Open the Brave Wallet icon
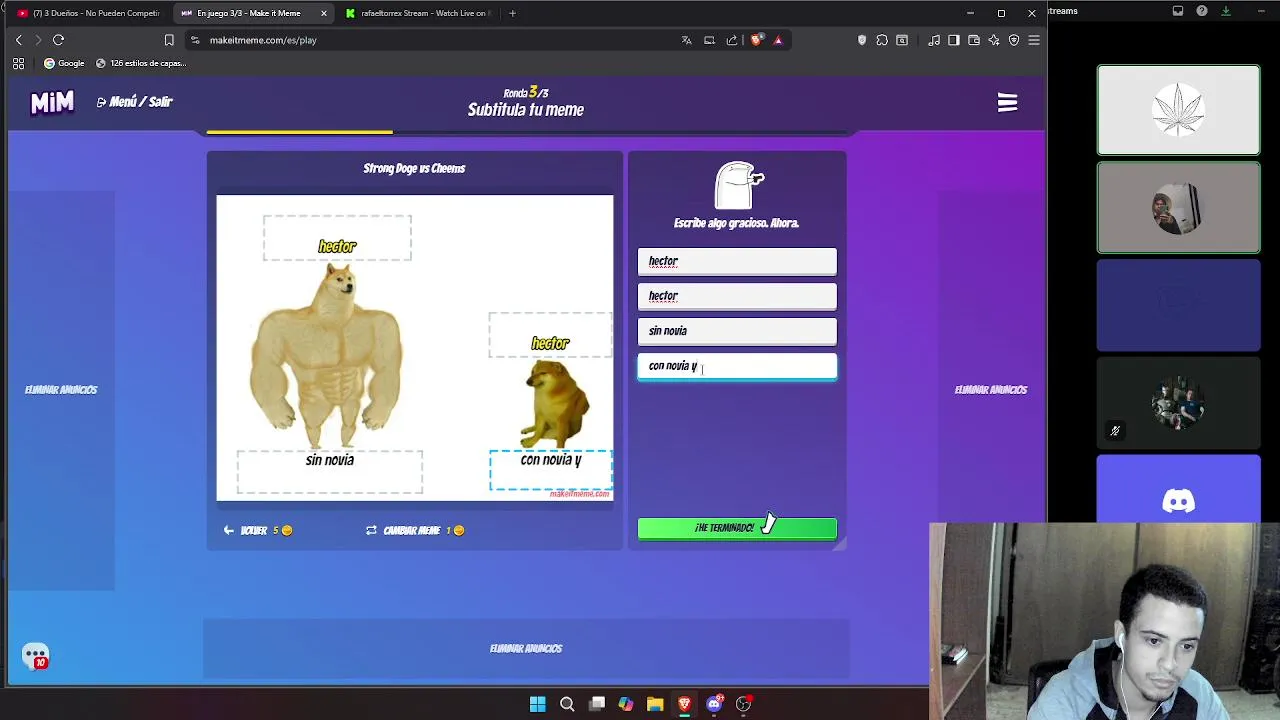The image size is (1280, 720). tap(974, 40)
